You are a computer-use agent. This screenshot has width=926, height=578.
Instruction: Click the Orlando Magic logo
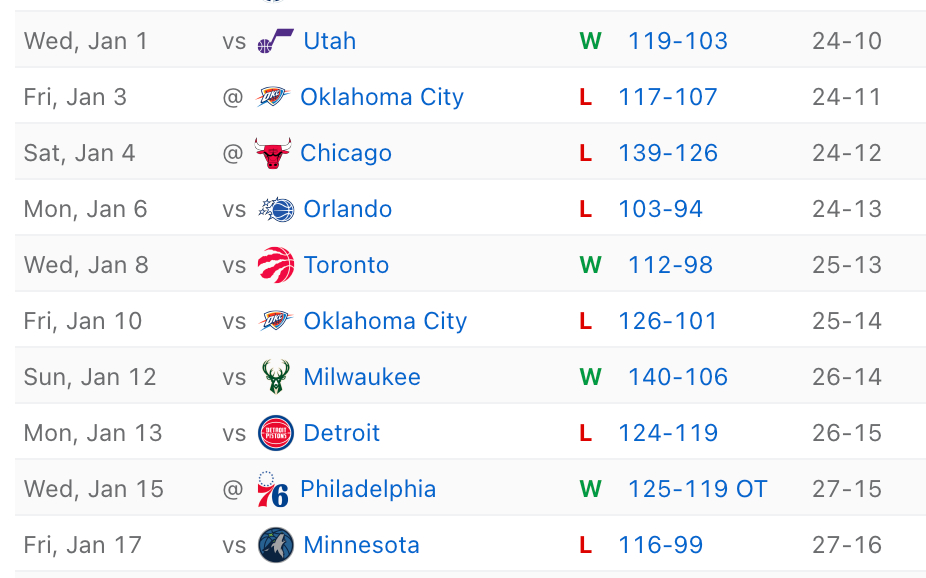[x=275, y=209]
